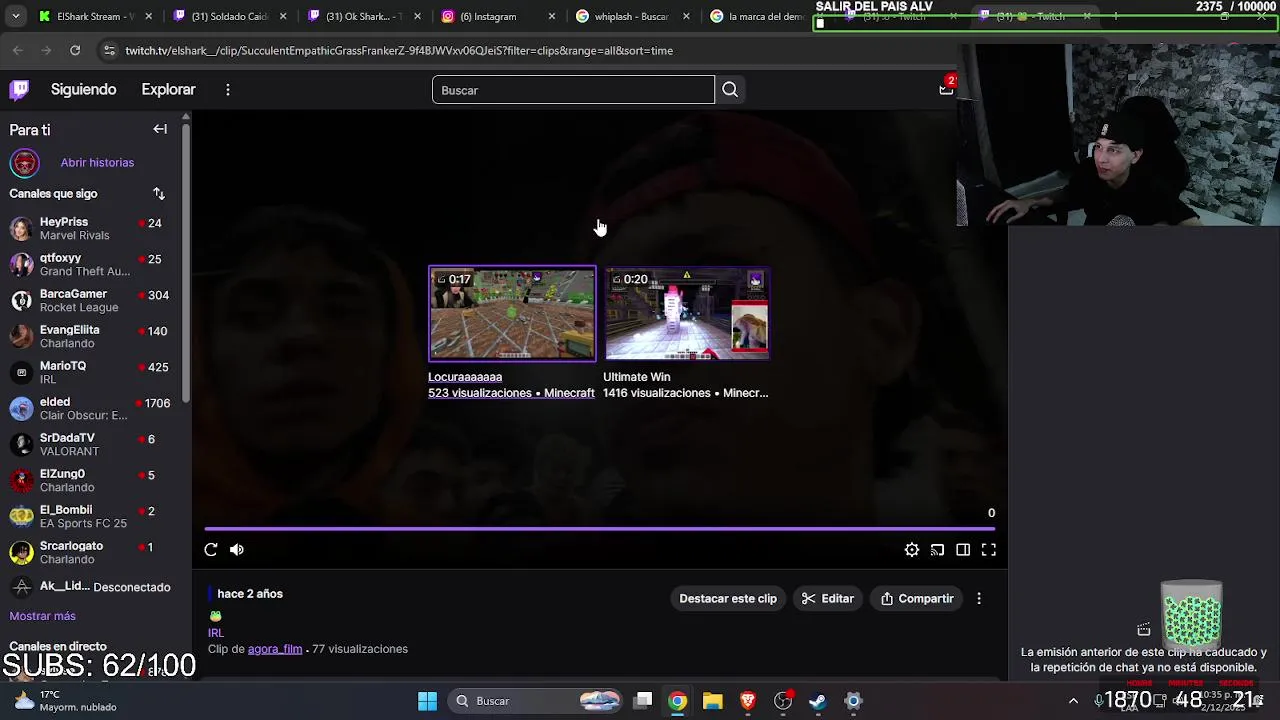1280x720 pixels.
Task: Play the Locuraaaaaaa clip thumbnail
Action: point(512,313)
